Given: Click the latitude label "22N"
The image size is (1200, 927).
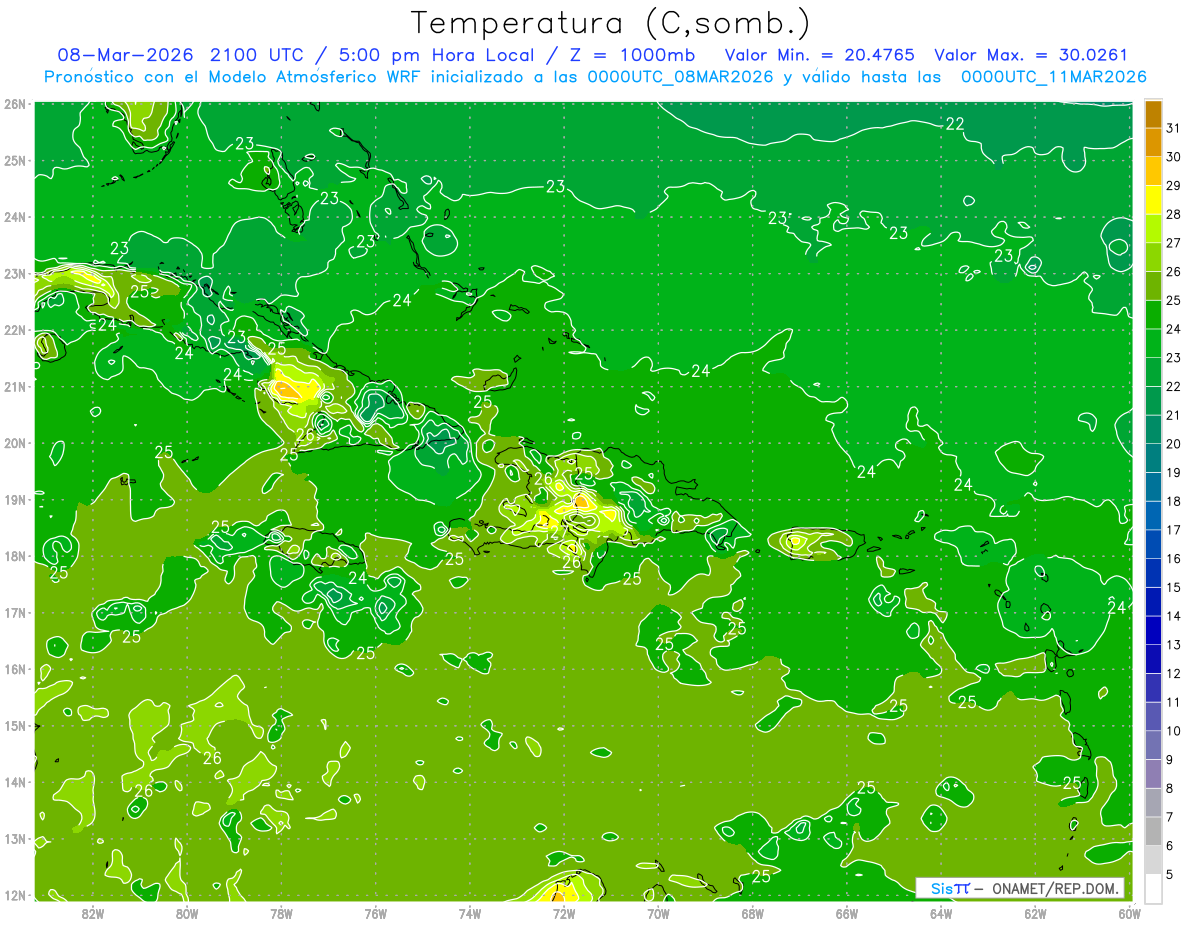Looking at the screenshot, I should pyautogui.click(x=16, y=330).
